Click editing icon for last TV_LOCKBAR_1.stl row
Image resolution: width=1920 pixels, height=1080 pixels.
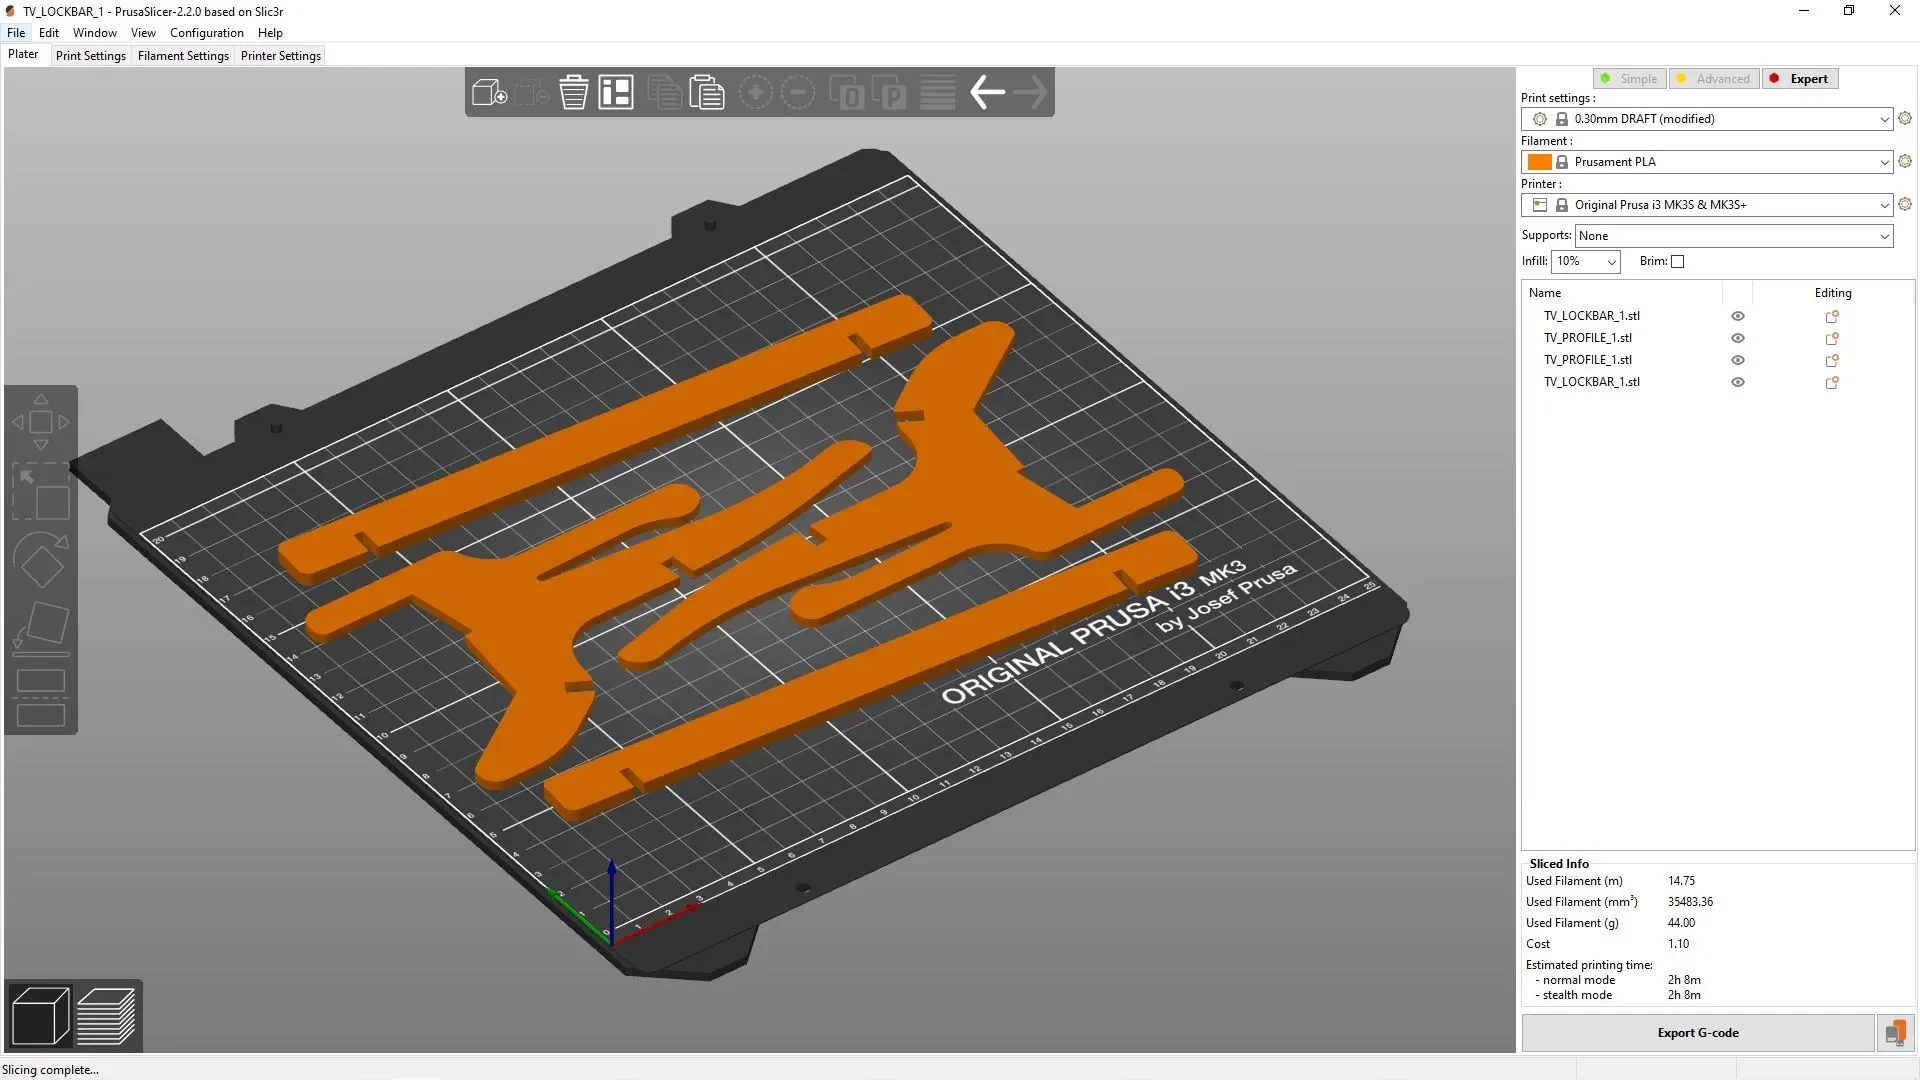[1832, 382]
